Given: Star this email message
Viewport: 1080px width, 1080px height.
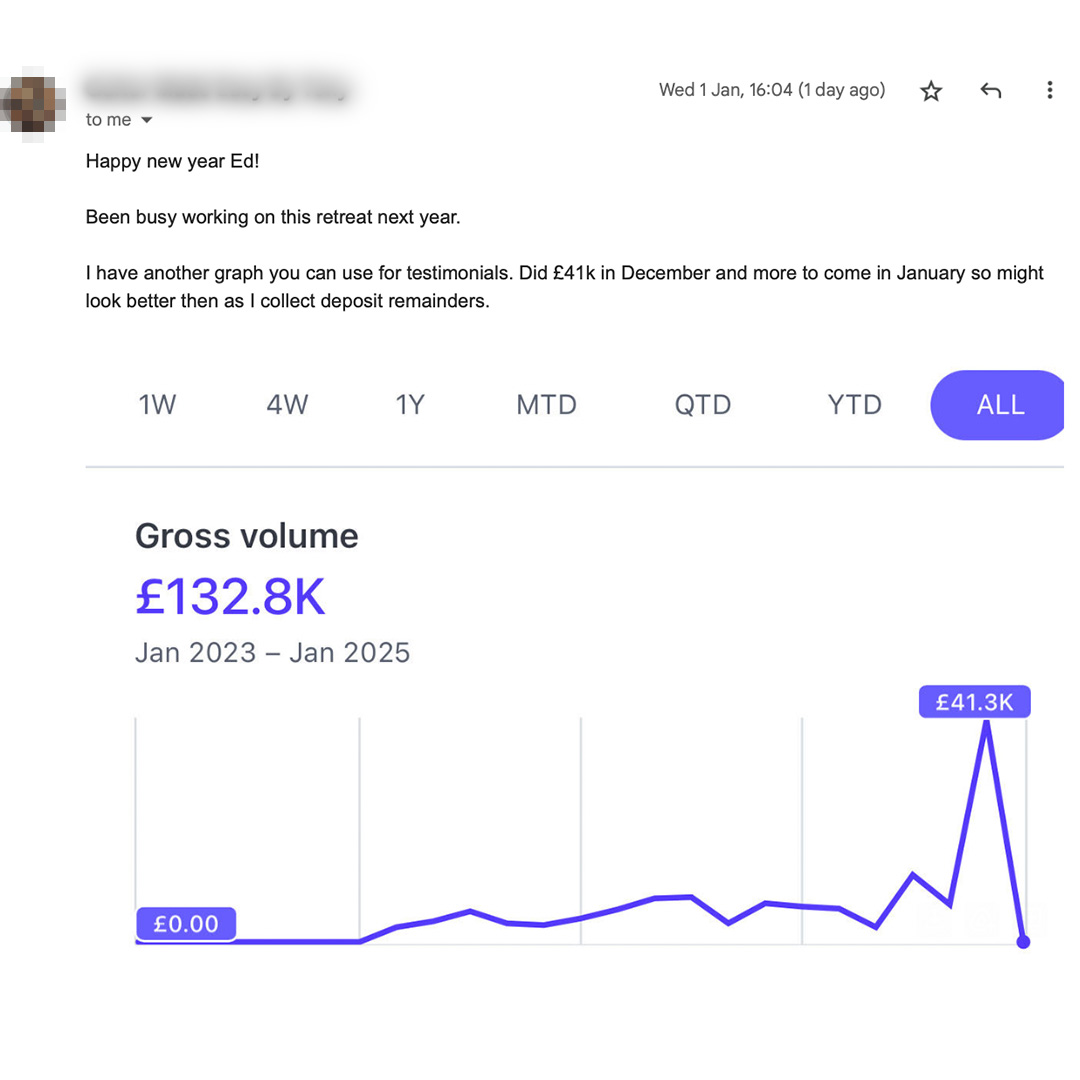Looking at the screenshot, I should pos(931,90).
